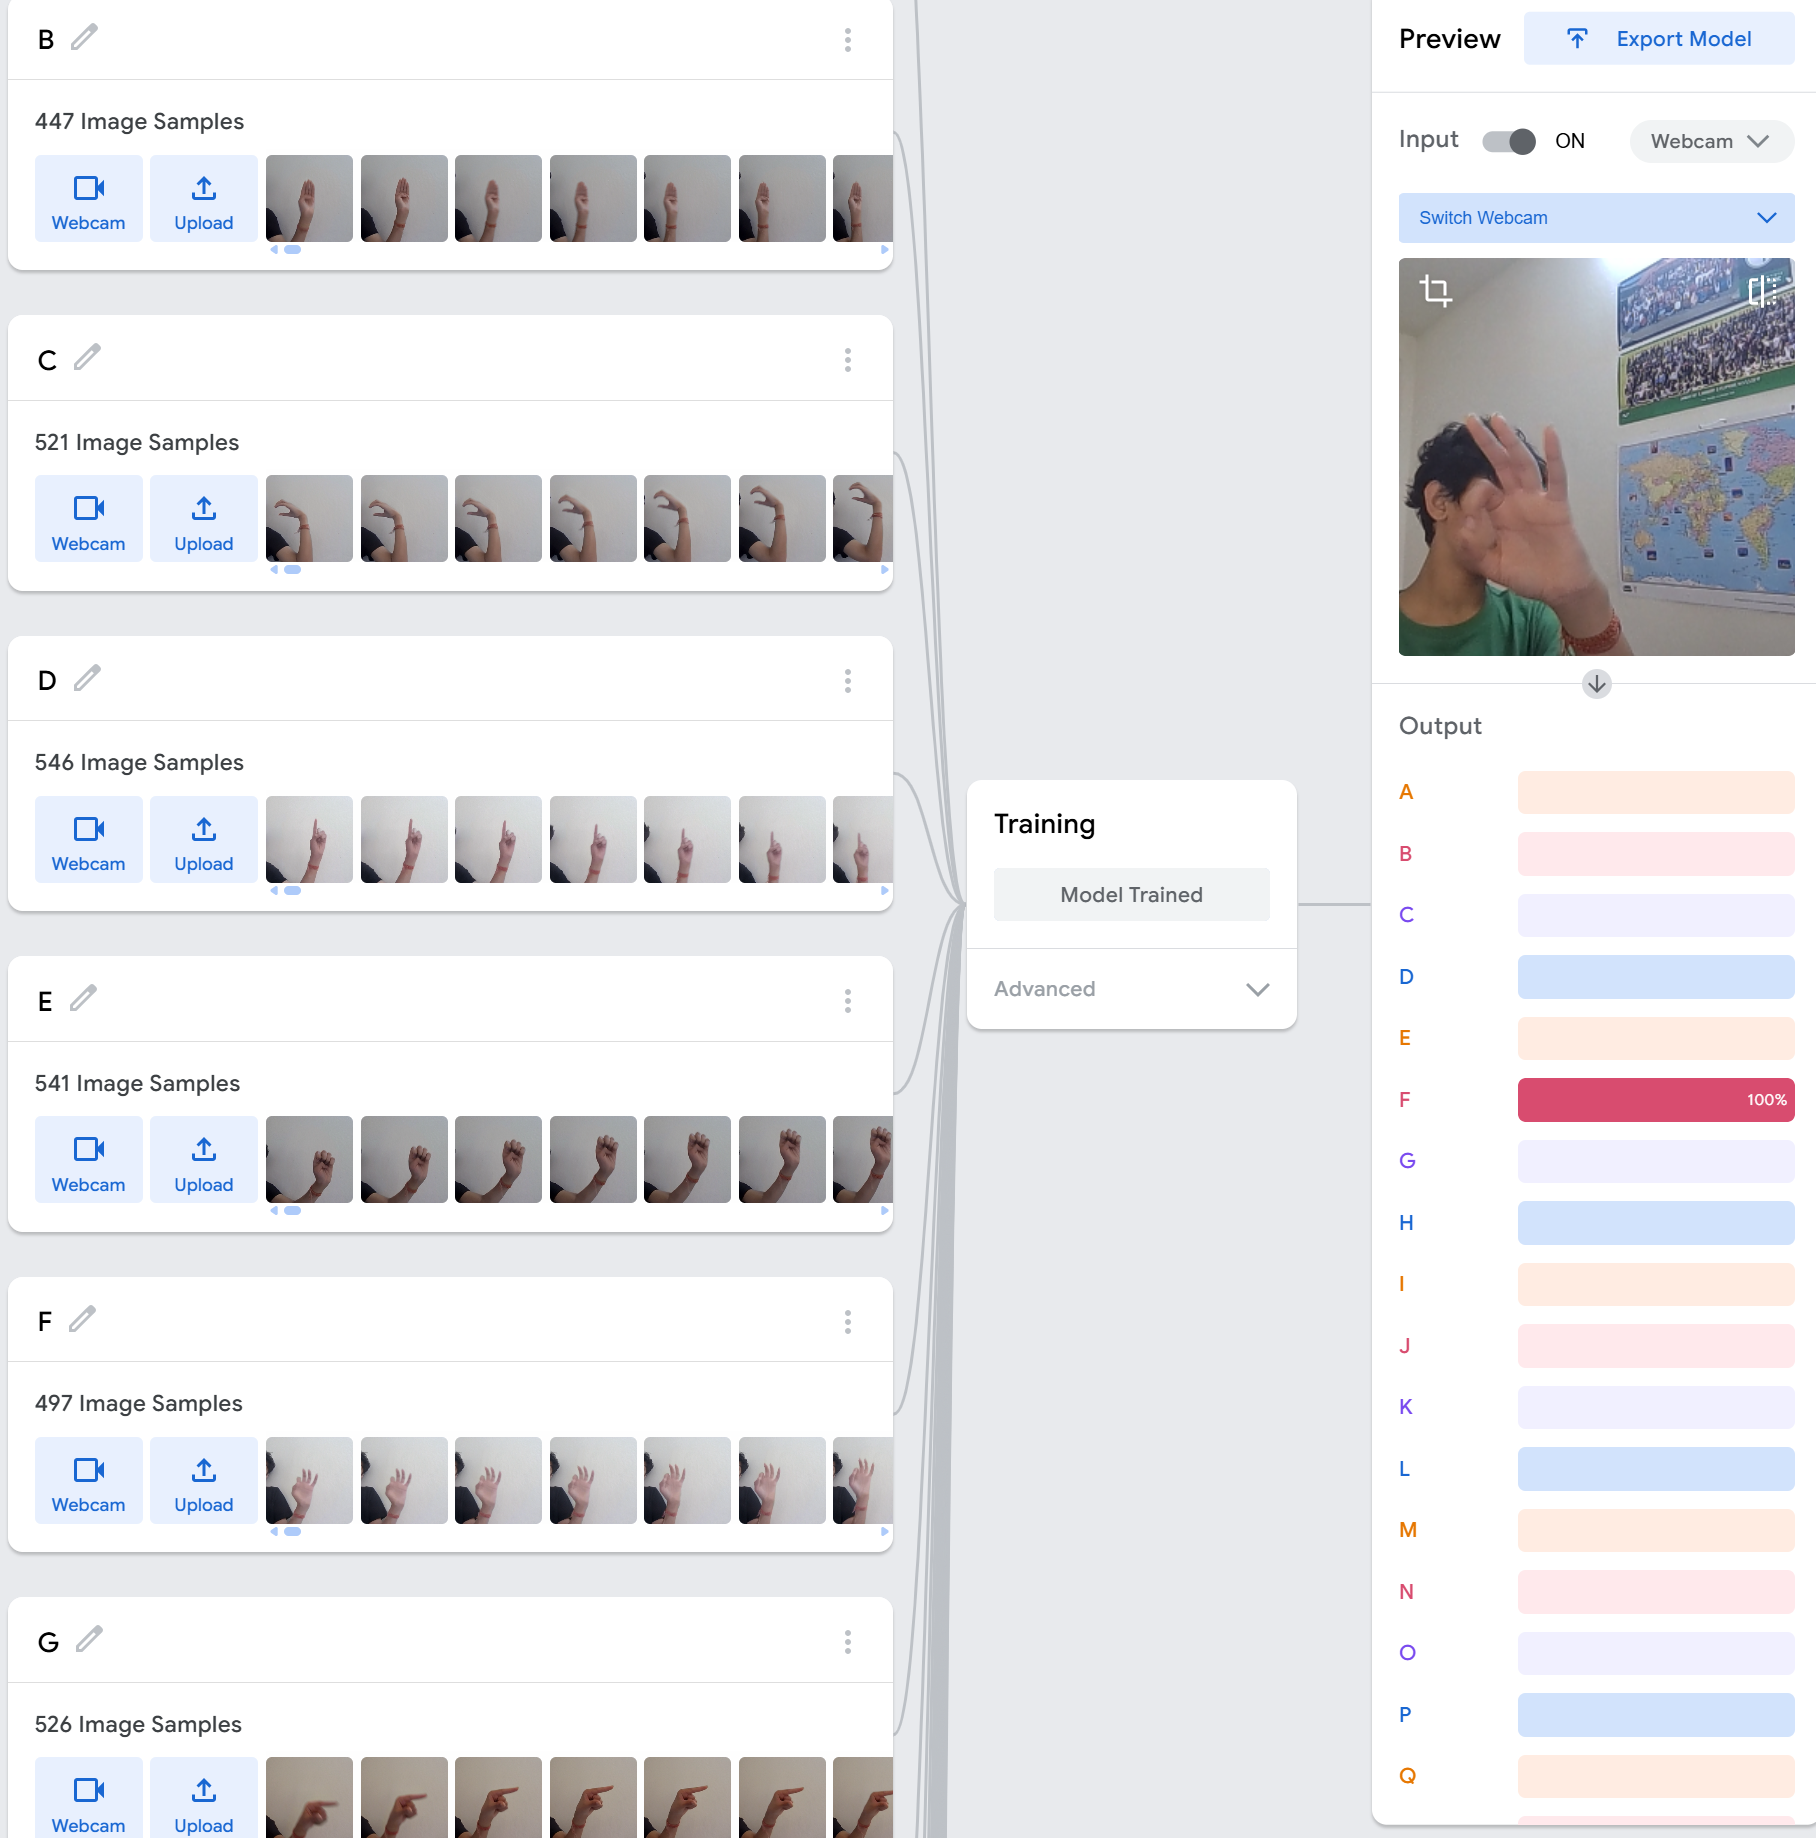Click the flip icon on webcam preview
Image resolution: width=1816 pixels, height=1838 pixels.
click(x=1762, y=291)
